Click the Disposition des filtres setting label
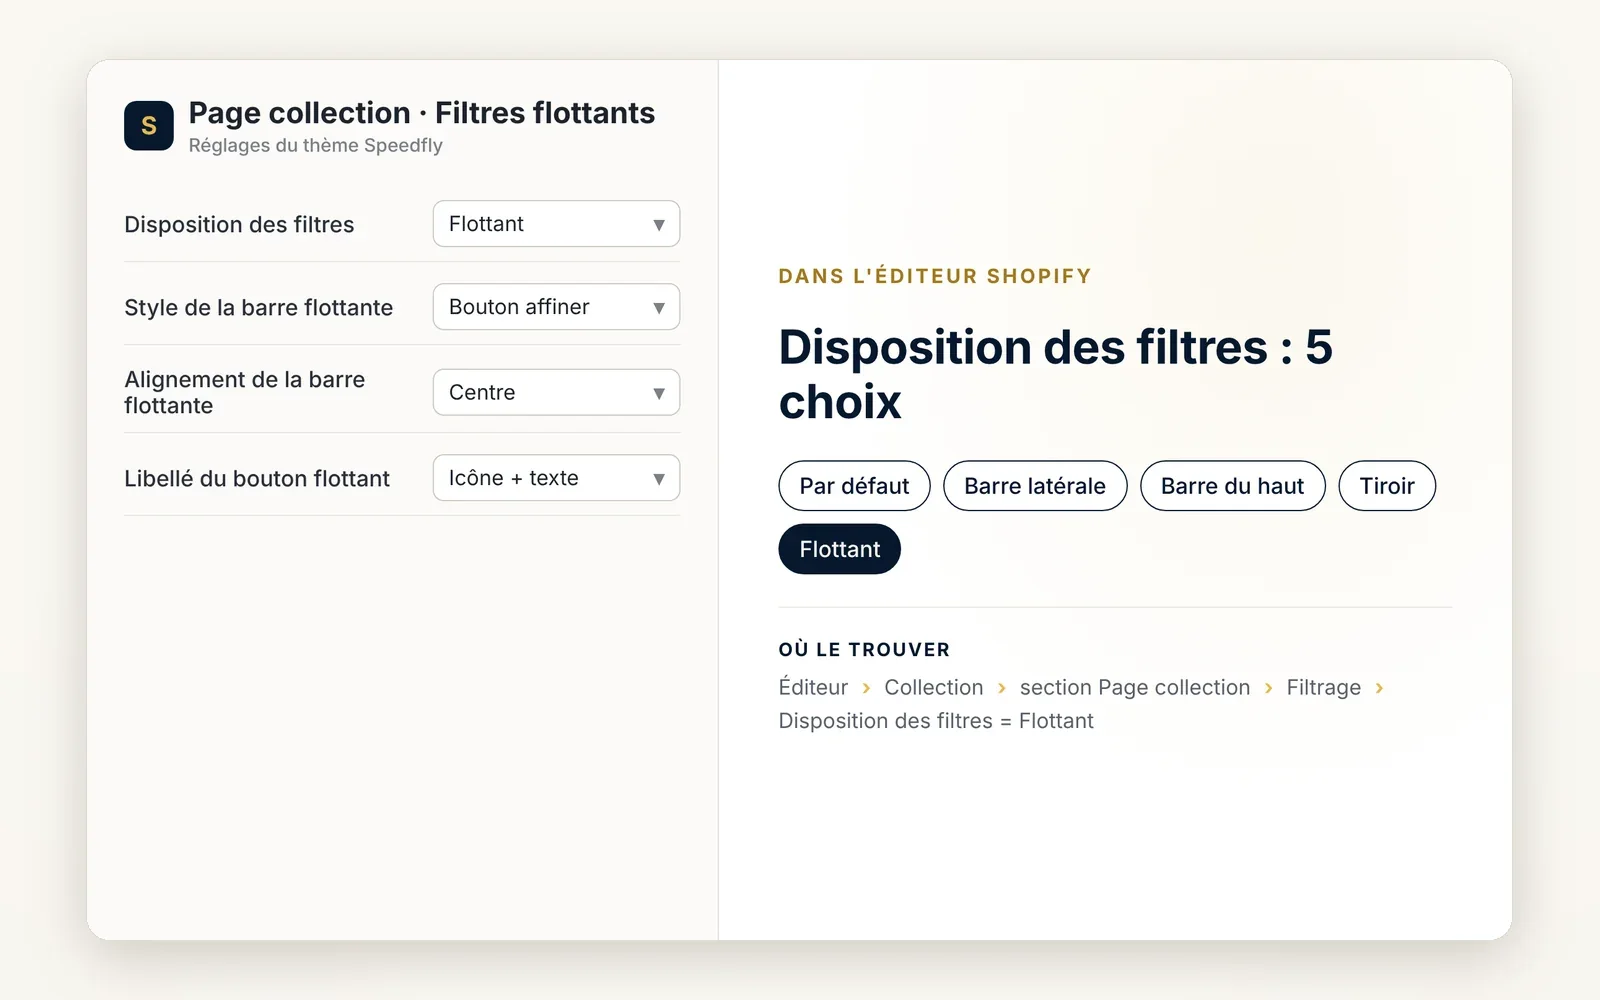This screenshot has width=1600, height=1000. pyautogui.click(x=239, y=224)
